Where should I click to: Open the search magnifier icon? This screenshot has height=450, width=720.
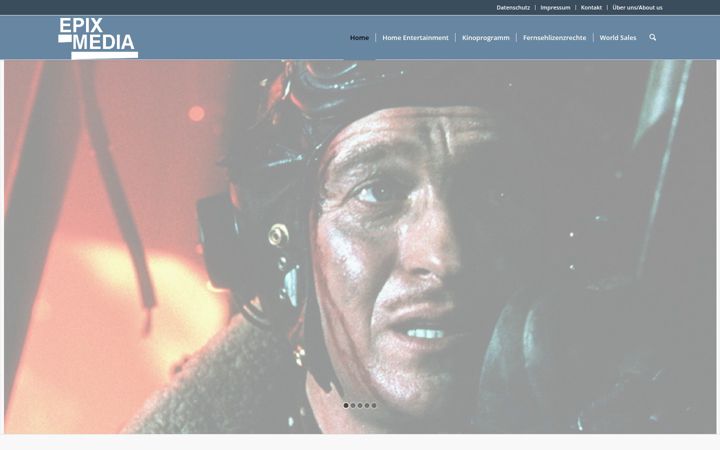pos(652,37)
